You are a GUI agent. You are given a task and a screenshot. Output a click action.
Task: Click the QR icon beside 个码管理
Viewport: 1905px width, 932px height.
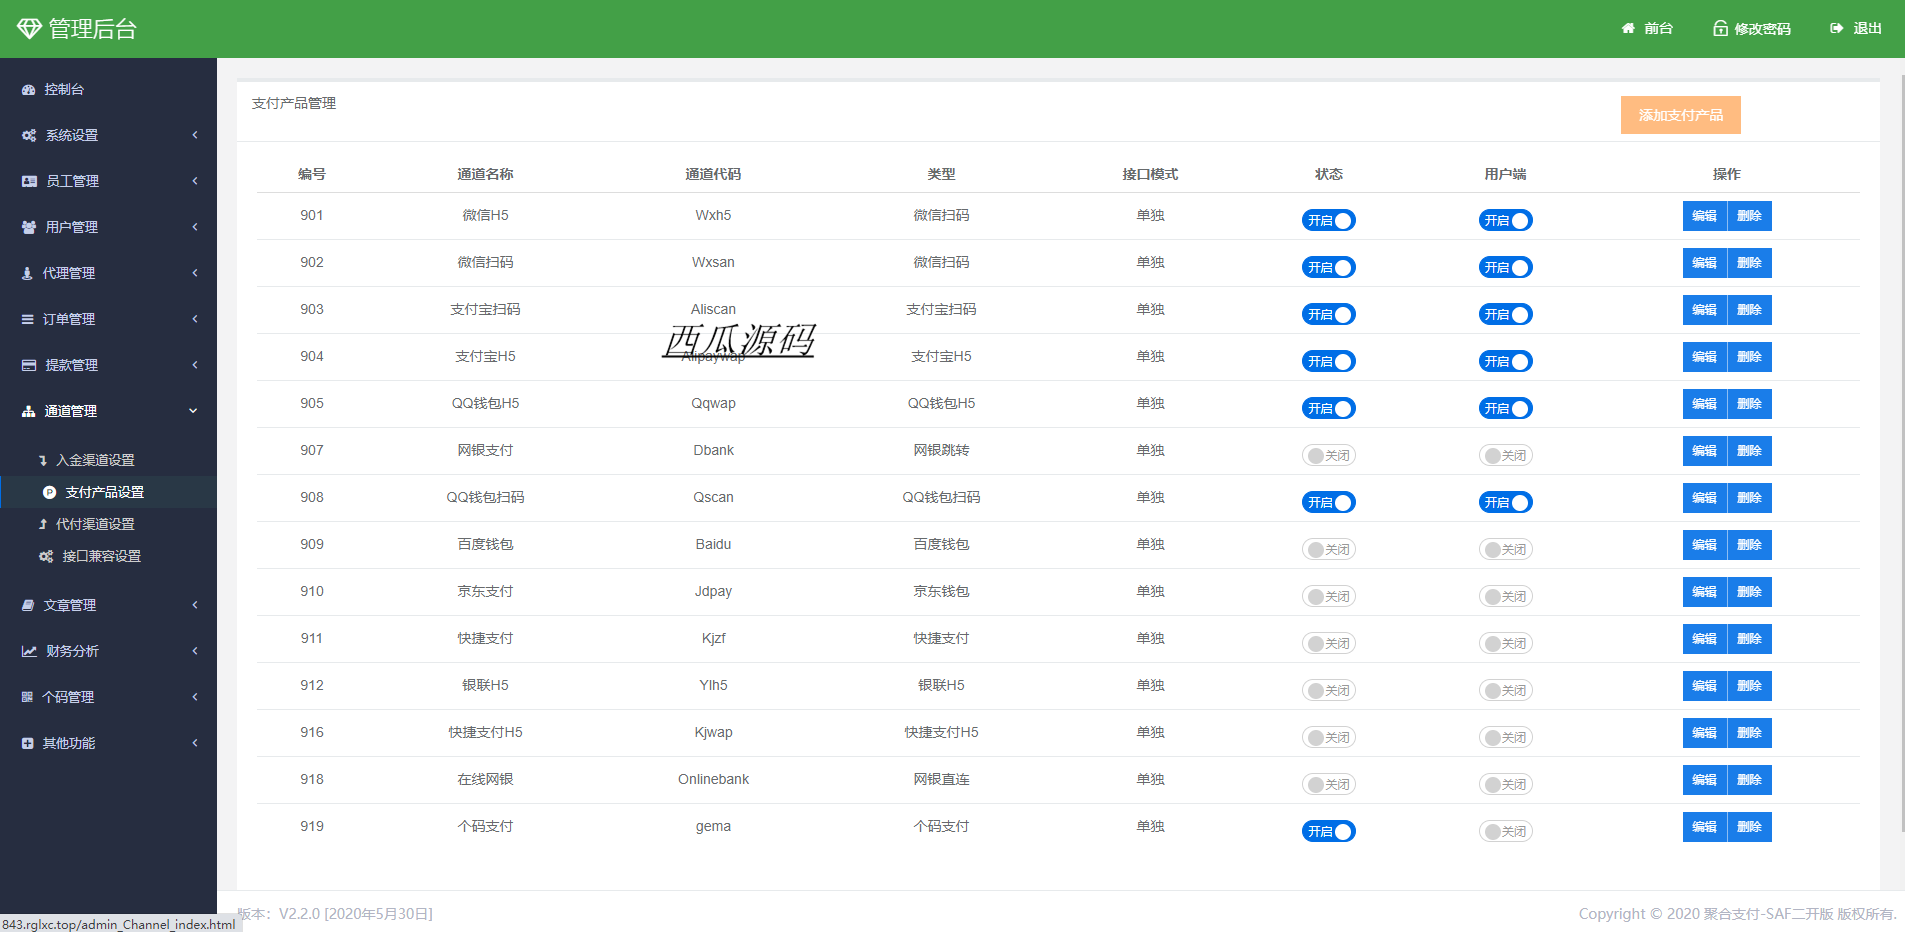point(27,697)
